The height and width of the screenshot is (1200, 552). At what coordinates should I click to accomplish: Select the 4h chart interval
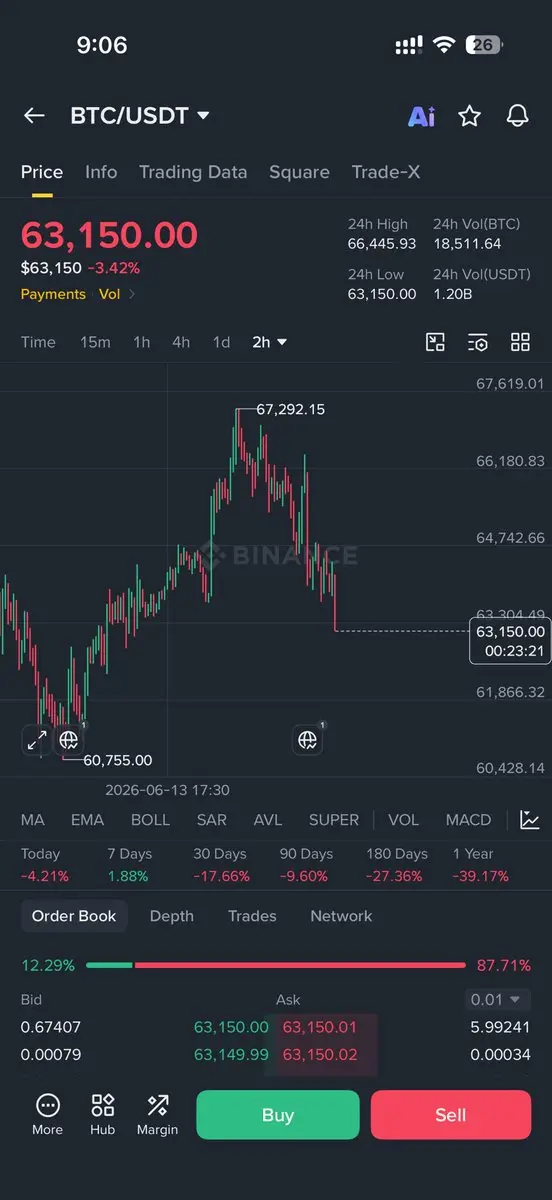click(x=181, y=342)
